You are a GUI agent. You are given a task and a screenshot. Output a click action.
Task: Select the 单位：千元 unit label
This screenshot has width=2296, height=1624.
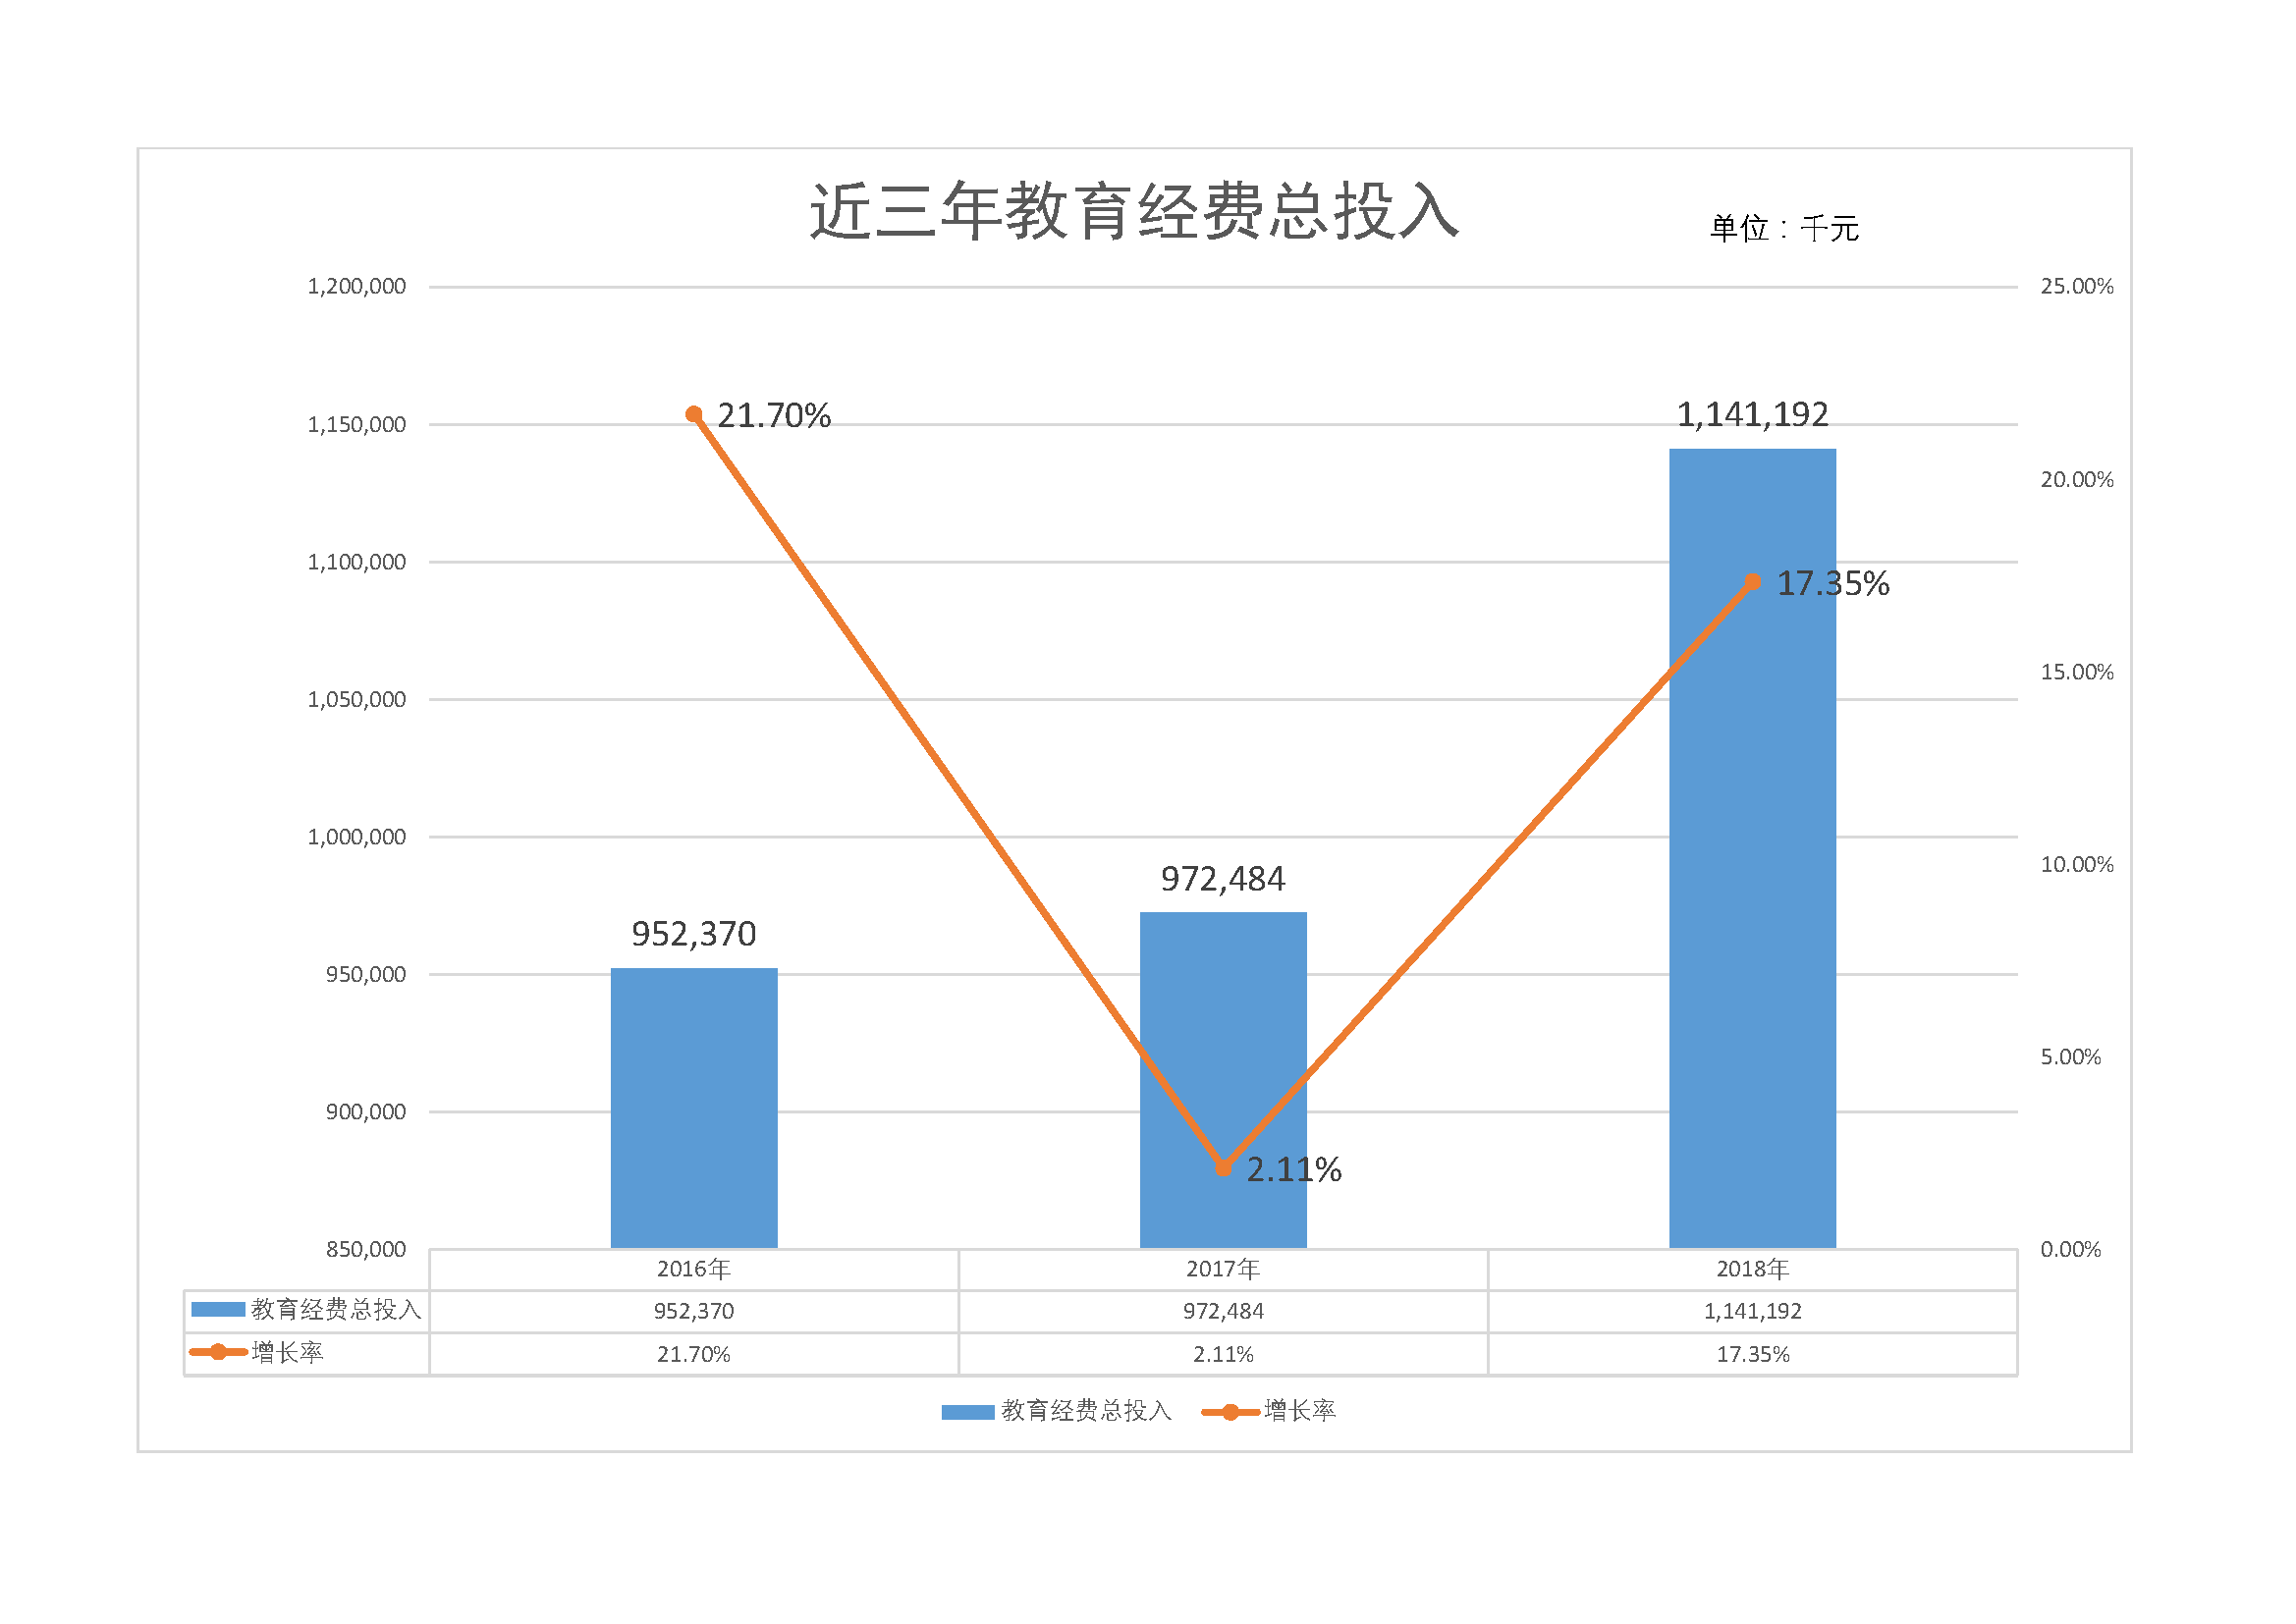pyautogui.click(x=1784, y=228)
